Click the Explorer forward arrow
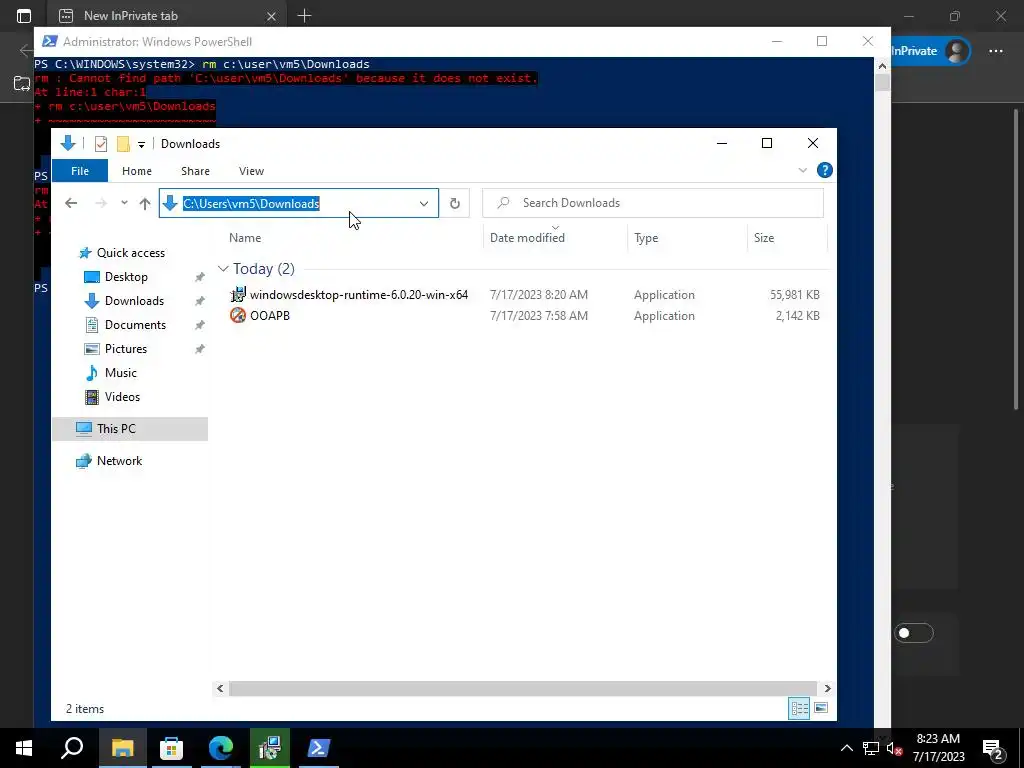This screenshot has width=1024, height=768. [x=101, y=203]
